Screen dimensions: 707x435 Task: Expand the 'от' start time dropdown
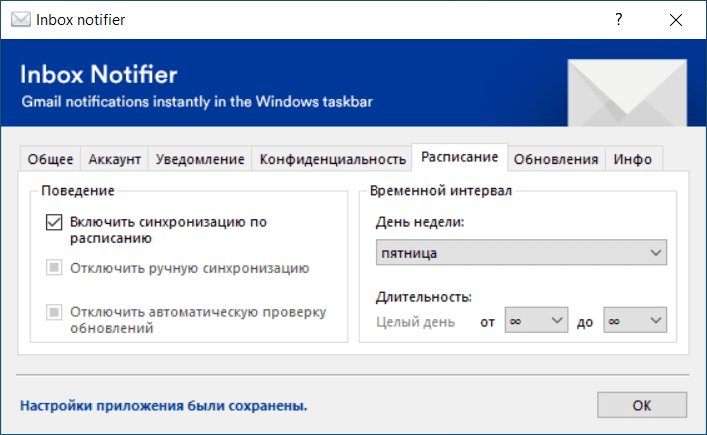pyautogui.click(x=535, y=322)
